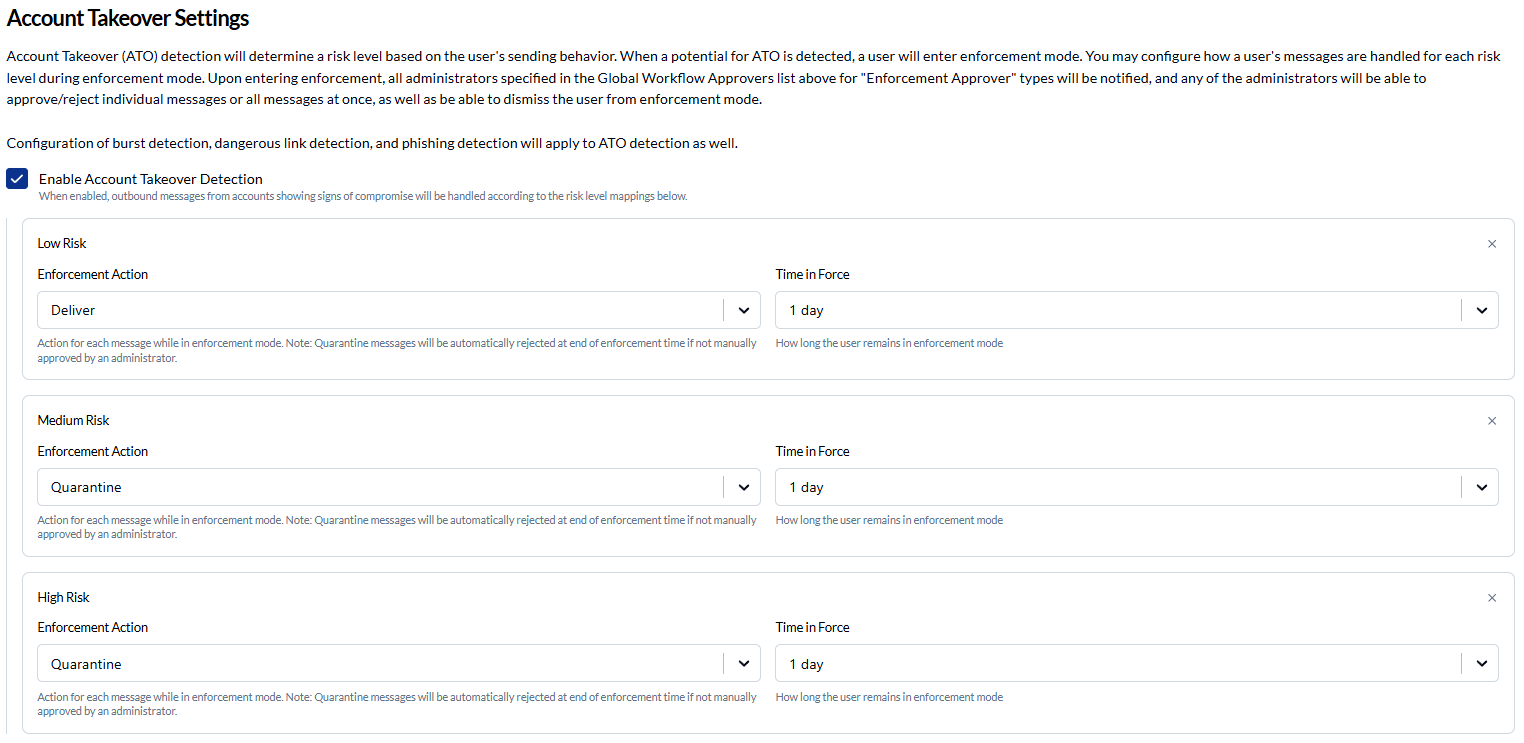Click Quarantine value under High Risk

pos(86,664)
